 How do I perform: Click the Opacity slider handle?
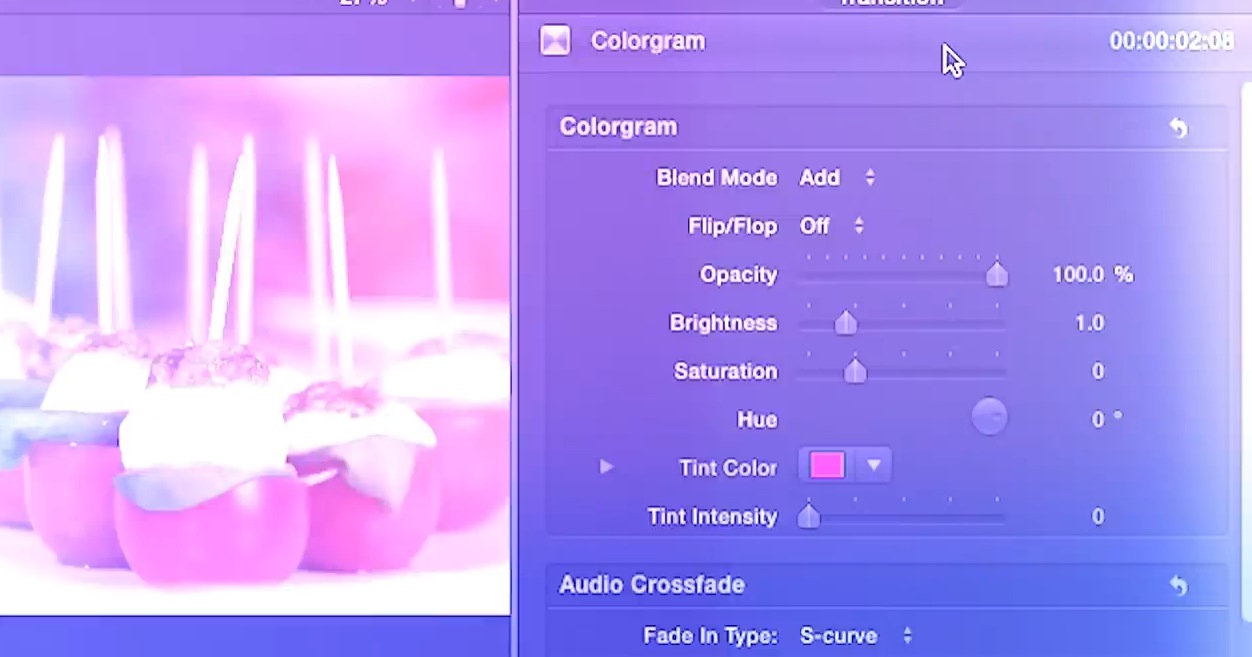(x=996, y=275)
